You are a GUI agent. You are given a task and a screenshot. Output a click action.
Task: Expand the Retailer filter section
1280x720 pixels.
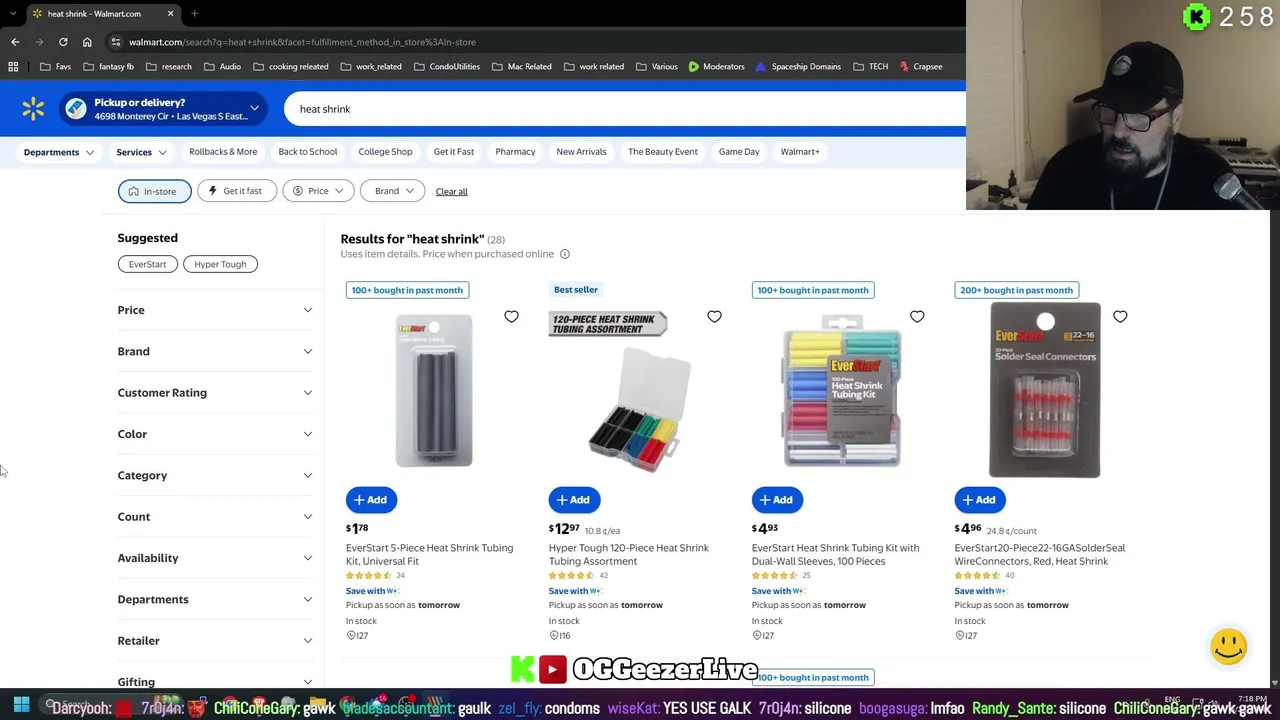215,641
